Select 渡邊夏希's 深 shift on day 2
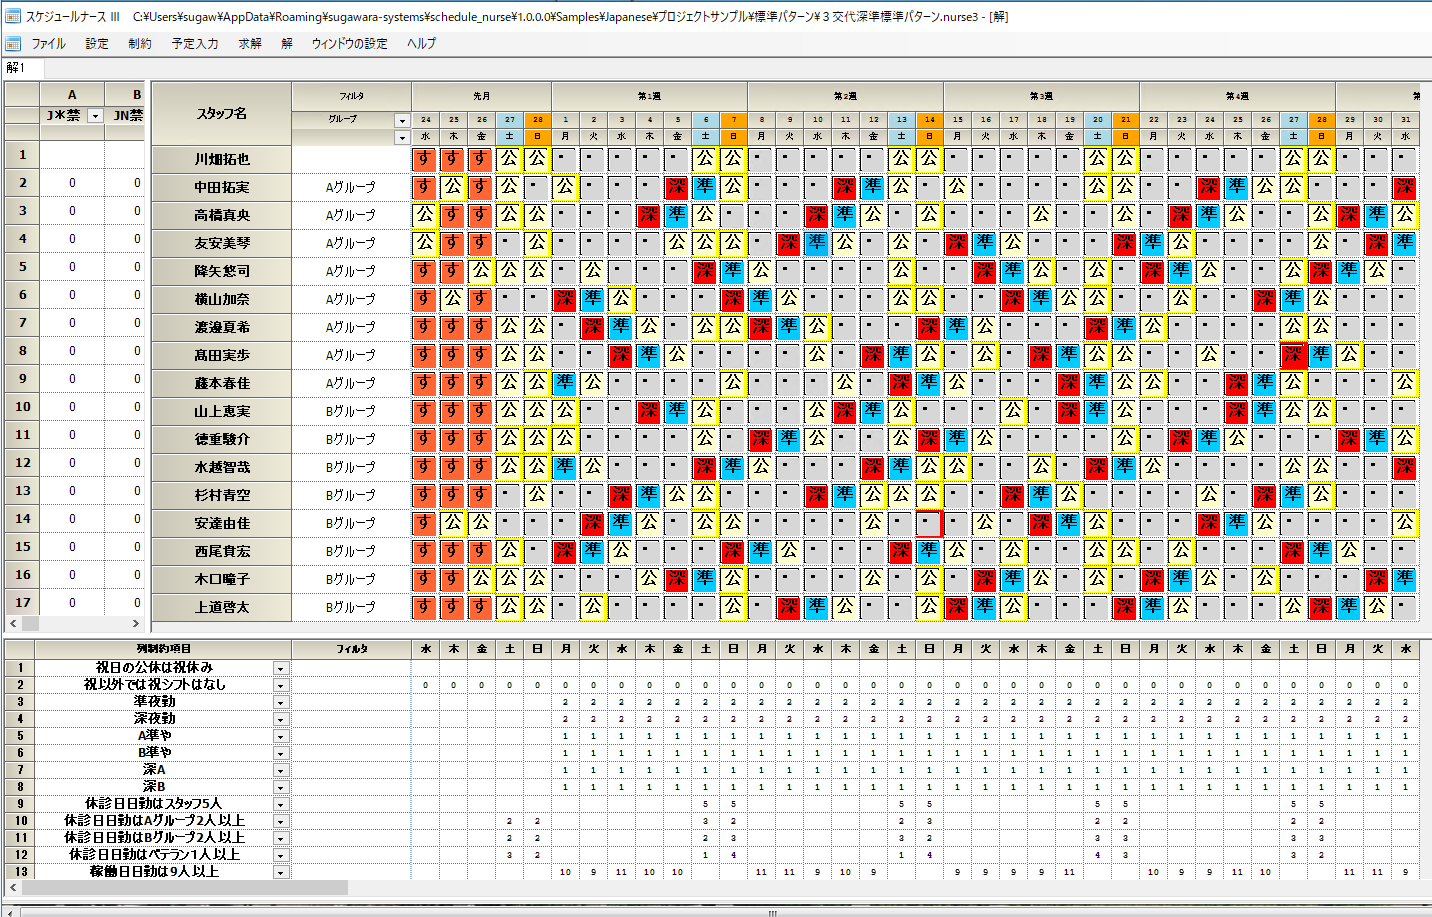Viewport: 1432px width, 917px height. coord(593,327)
